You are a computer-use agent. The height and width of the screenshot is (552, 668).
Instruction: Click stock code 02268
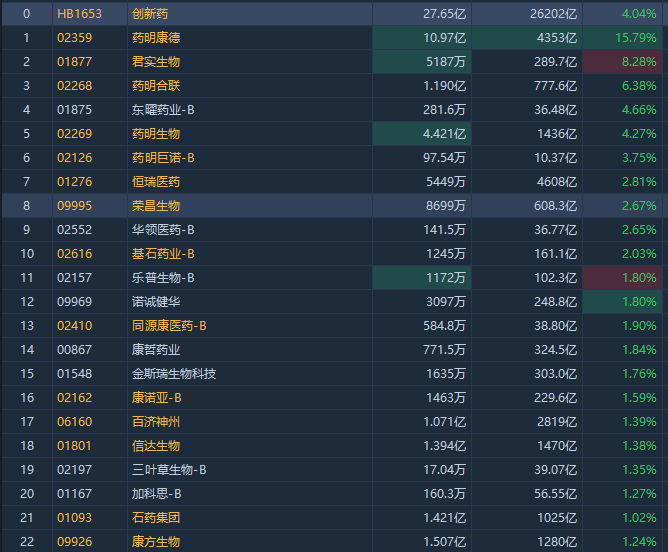75,86
